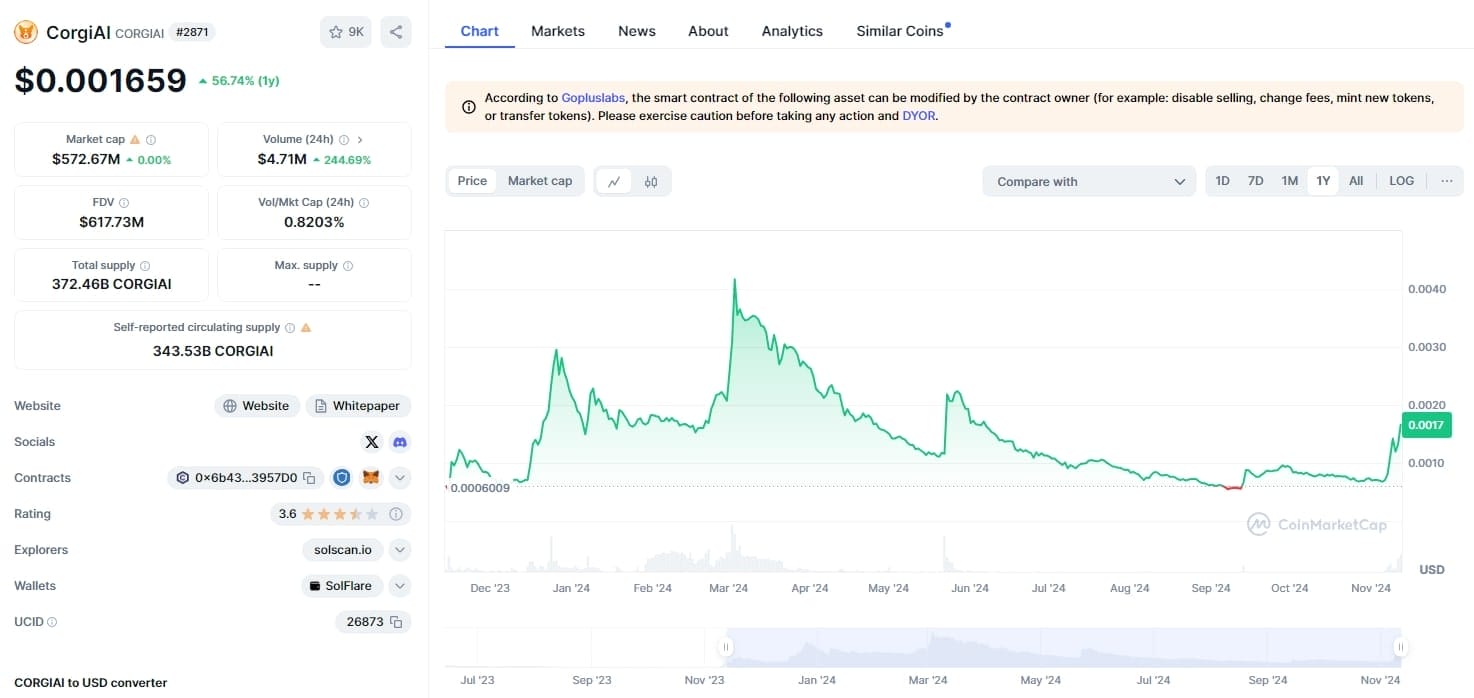Follow the DYOR link
Viewport: 1474px width, 698px height.
[919, 116]
